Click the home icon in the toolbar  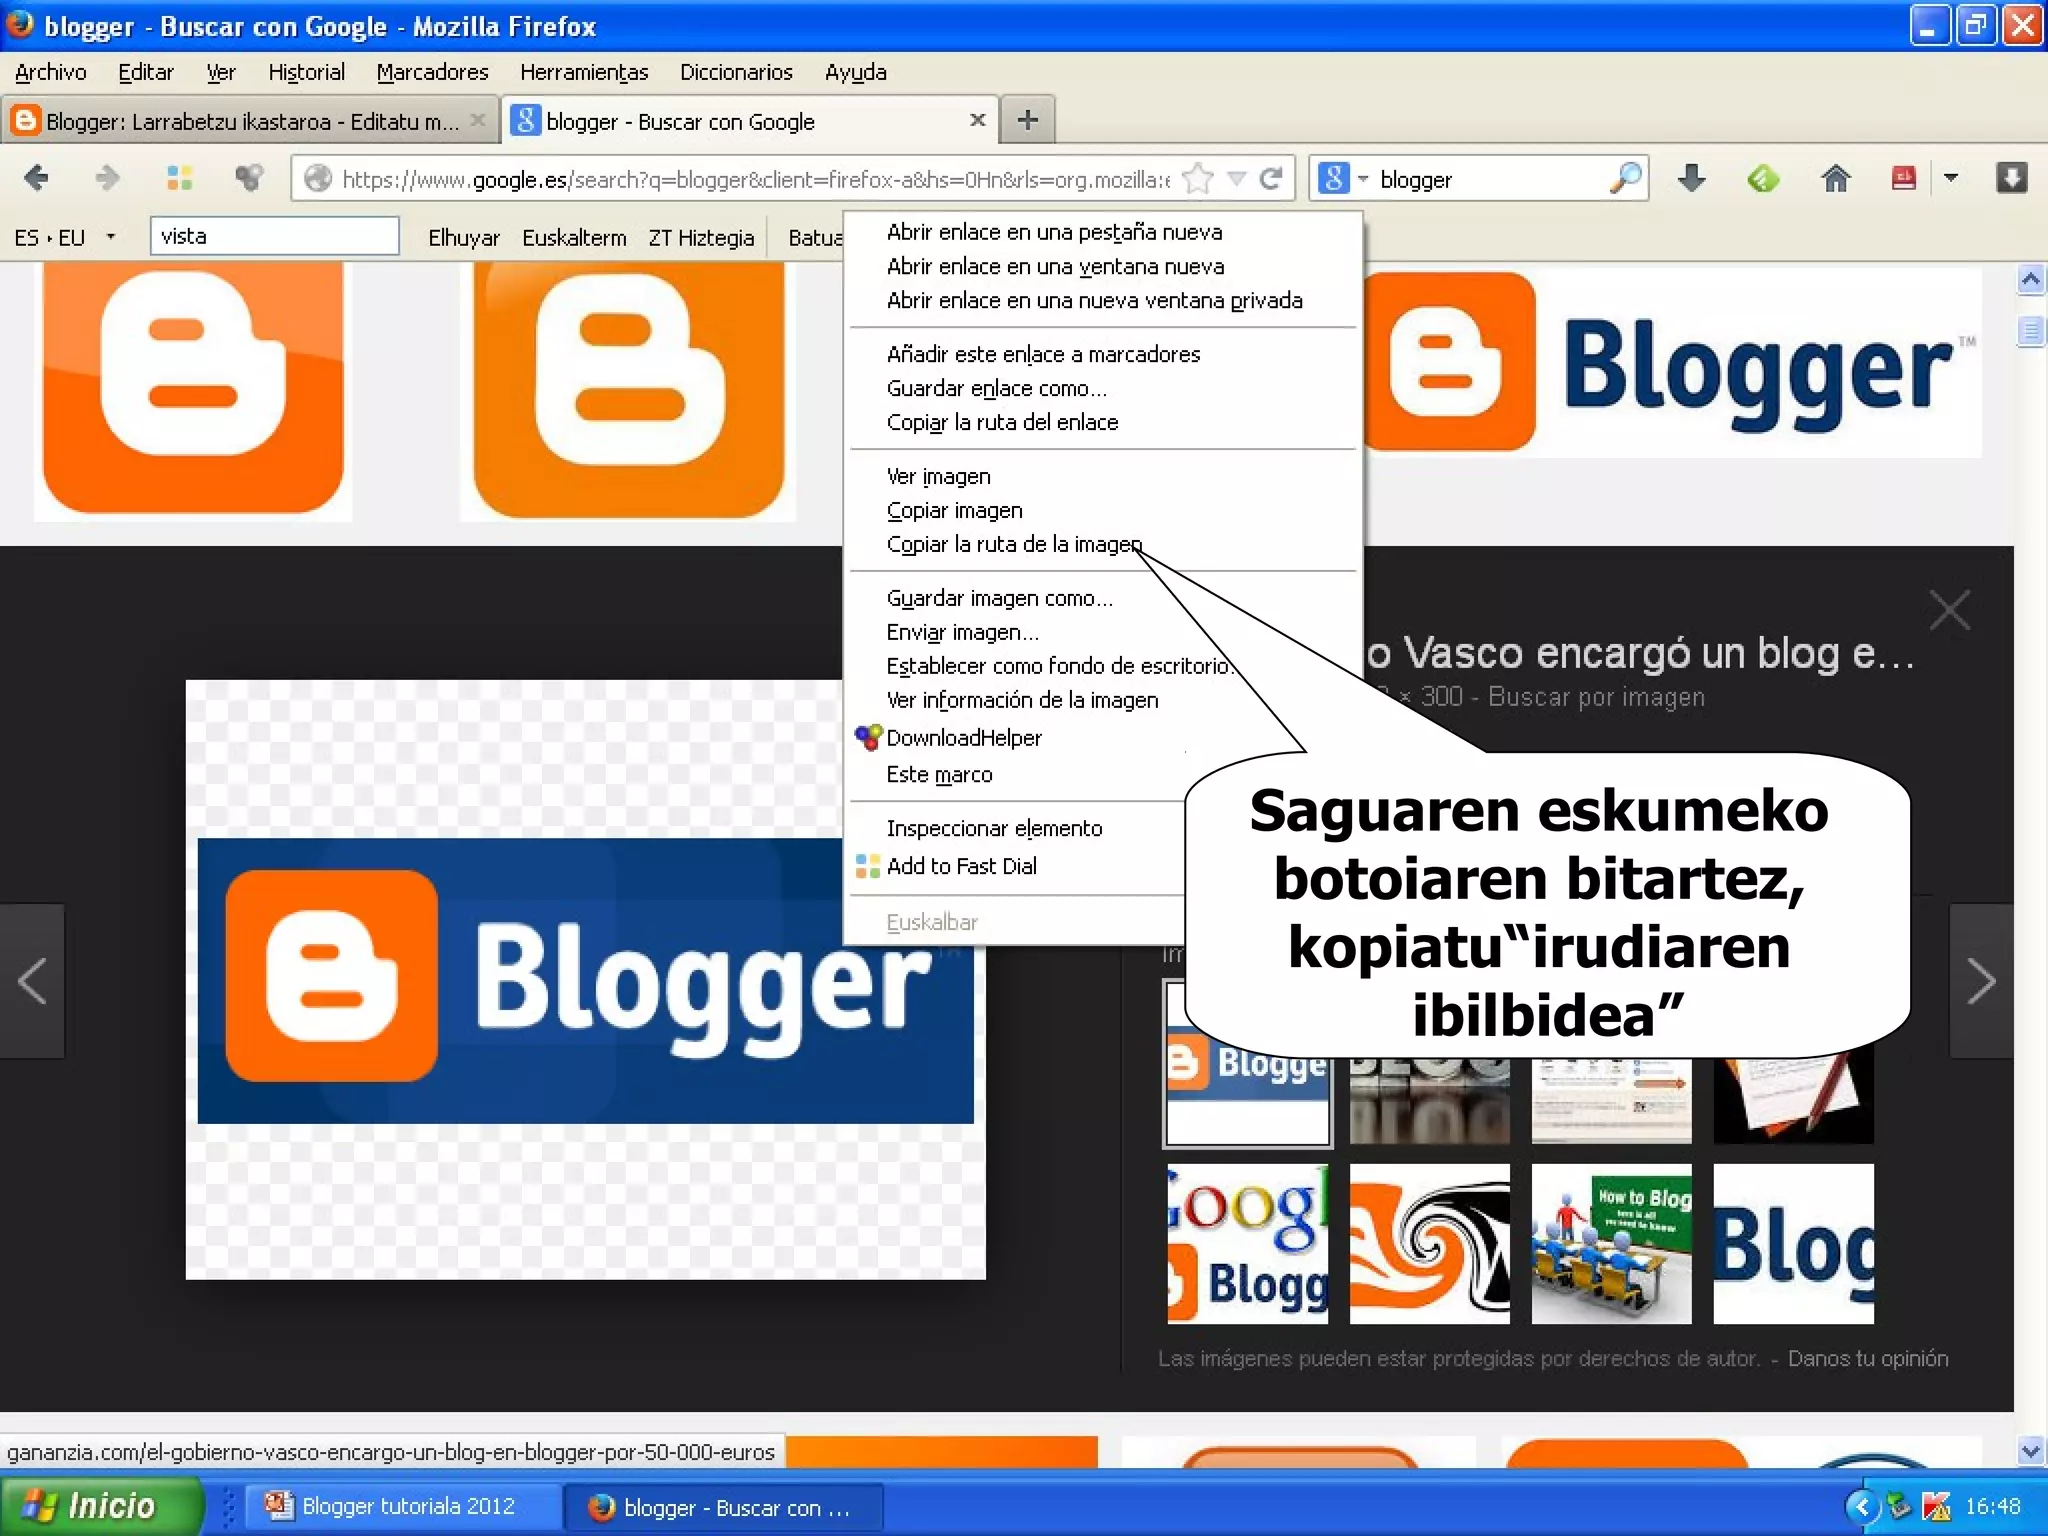(1835, 179)
